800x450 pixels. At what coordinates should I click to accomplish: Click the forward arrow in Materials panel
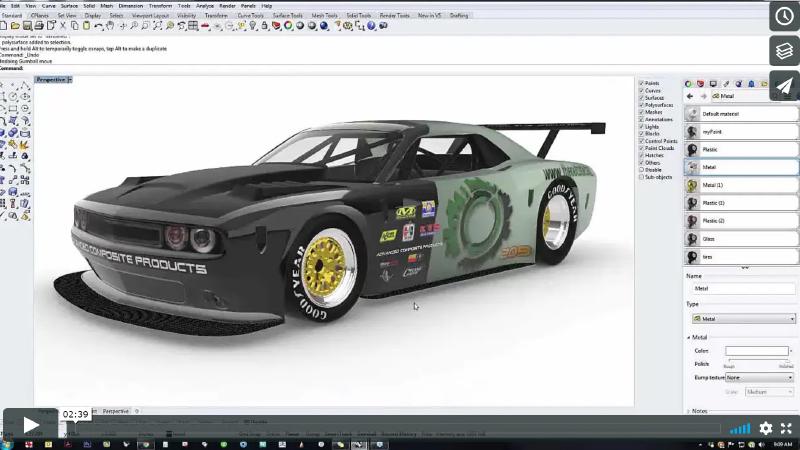(704, 96)
